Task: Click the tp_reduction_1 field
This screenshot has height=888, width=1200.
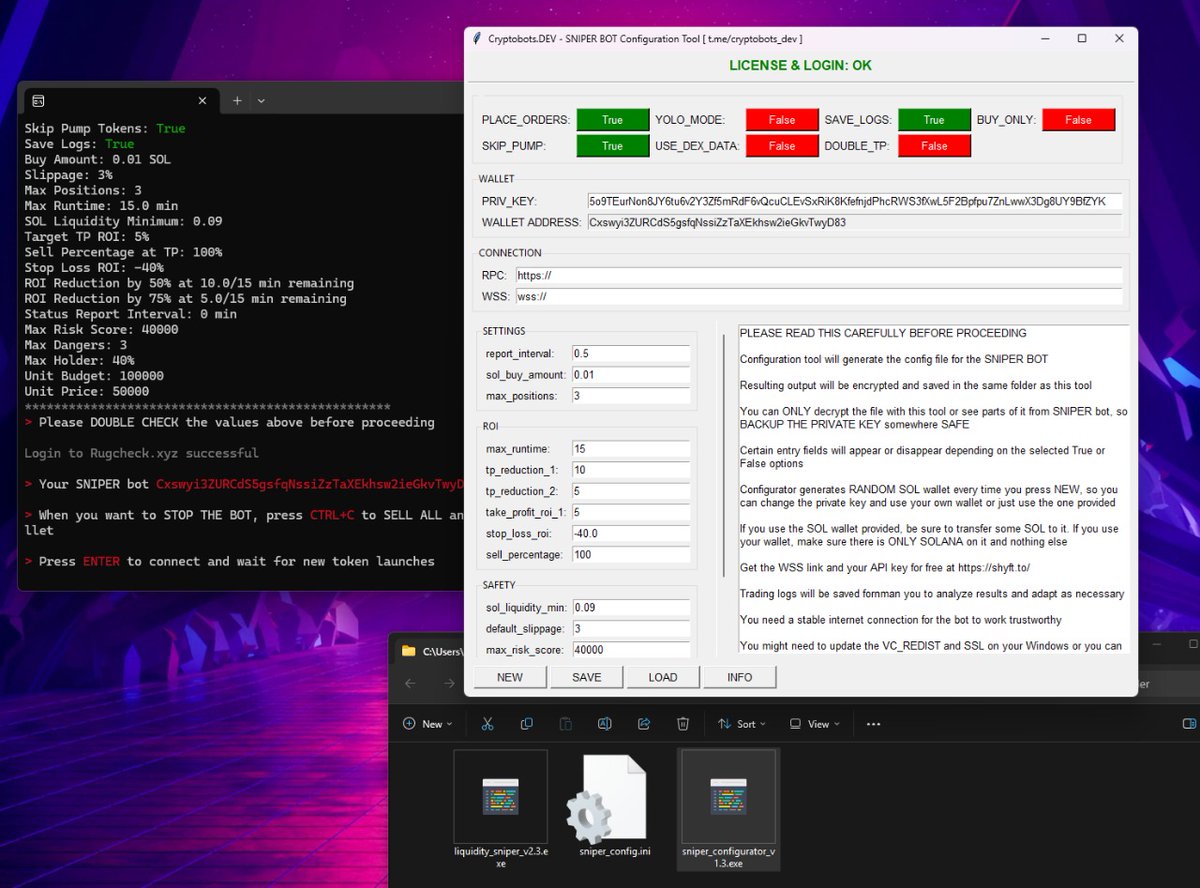Action: point(631,469)
